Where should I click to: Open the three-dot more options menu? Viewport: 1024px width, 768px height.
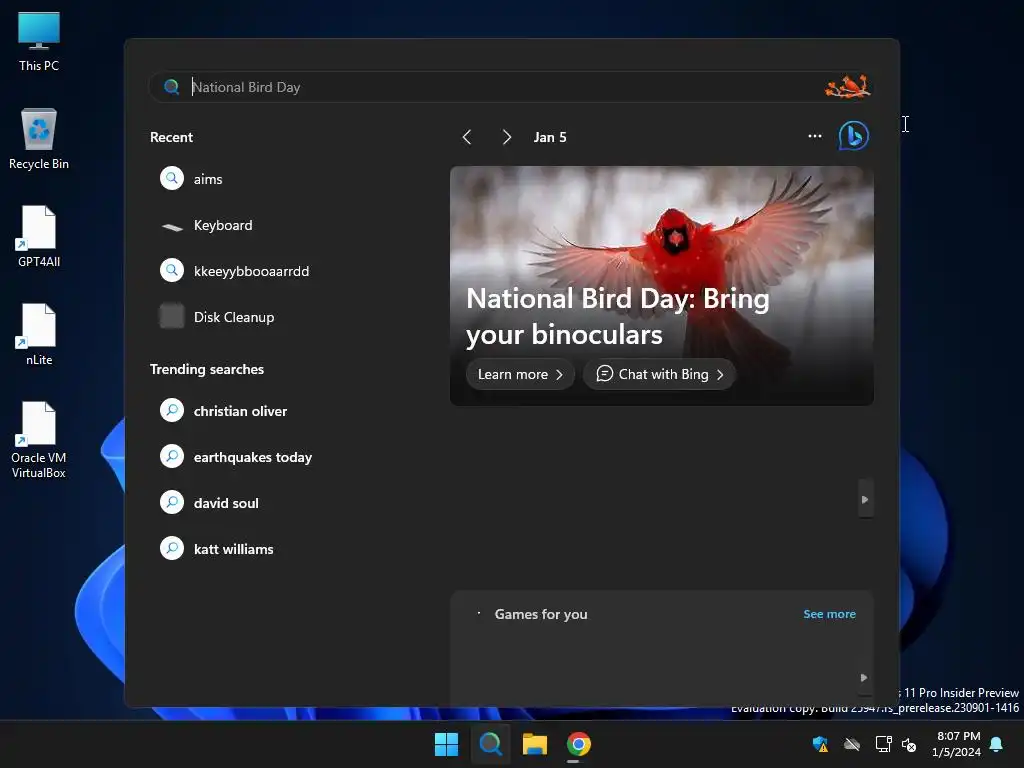pyautogui.click(x=814, y=136)
